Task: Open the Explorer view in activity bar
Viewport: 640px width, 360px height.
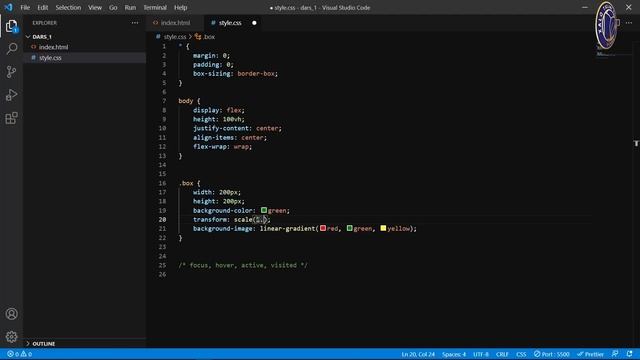Action: [11, 27]
